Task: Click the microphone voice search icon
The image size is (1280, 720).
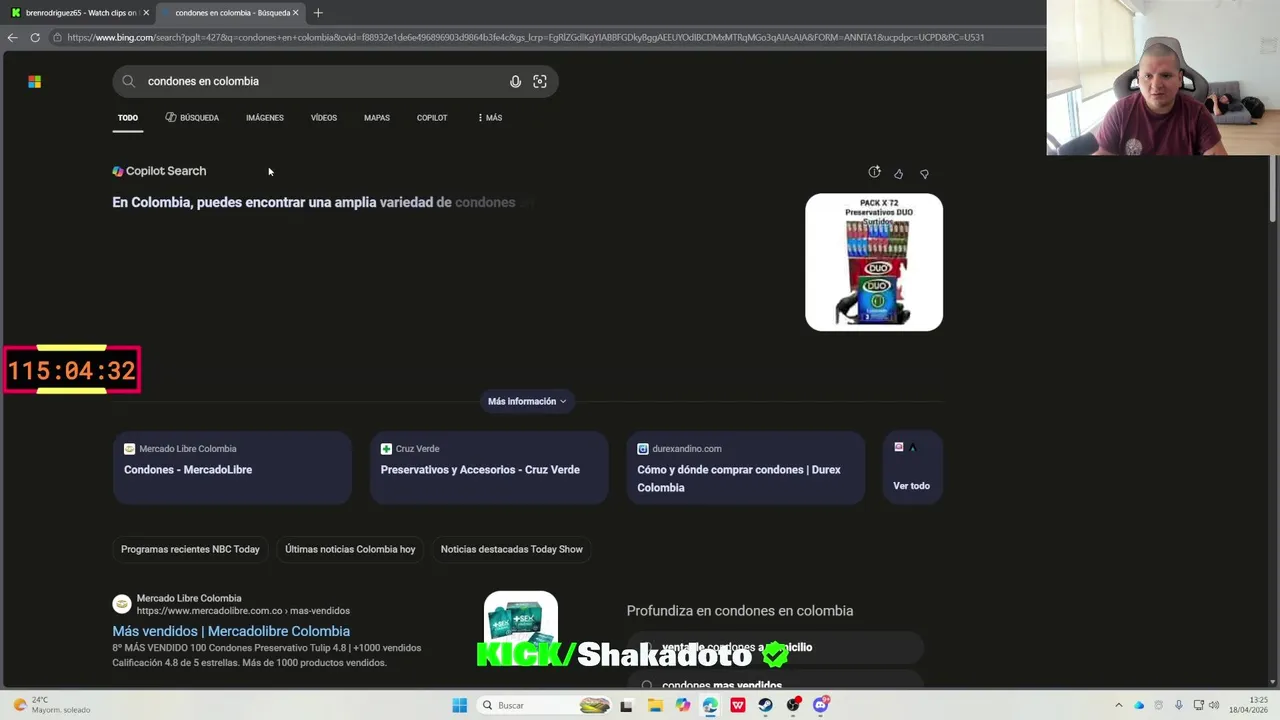Action: (x=515, y=81)
